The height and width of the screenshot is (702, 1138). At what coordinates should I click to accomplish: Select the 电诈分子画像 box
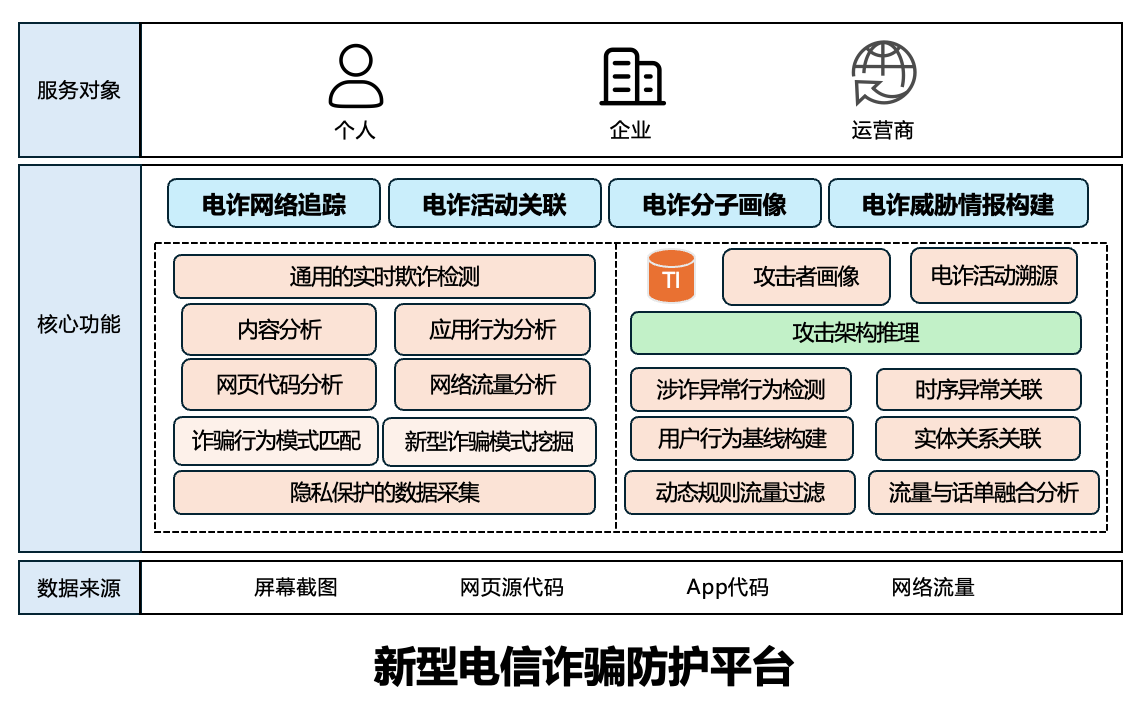click(714, 203)
